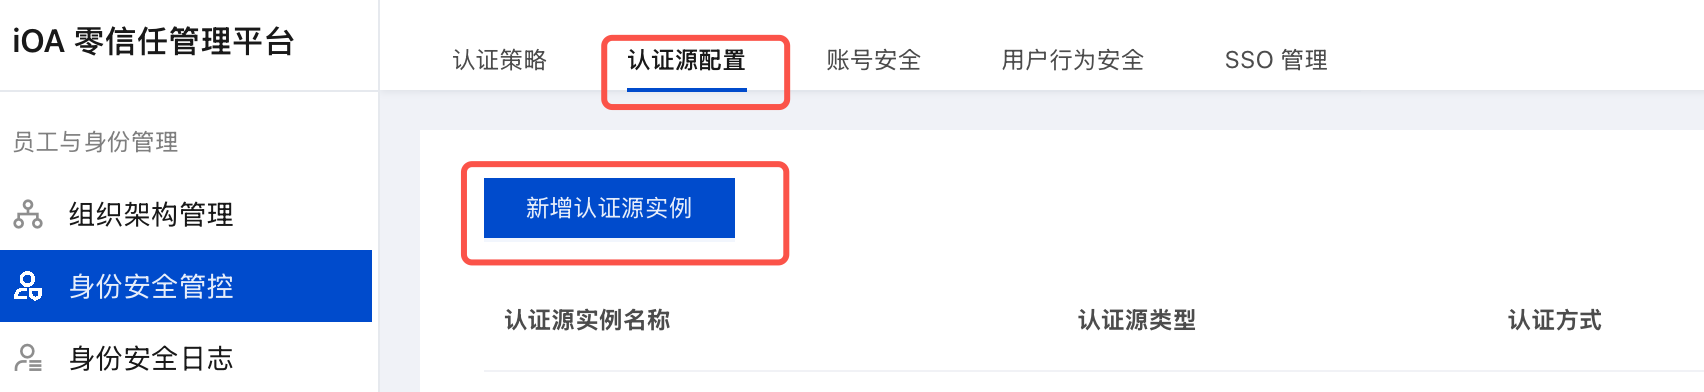Click the 员工与身份管理 section heading
Screen dimensions: 1704x392
95,142
